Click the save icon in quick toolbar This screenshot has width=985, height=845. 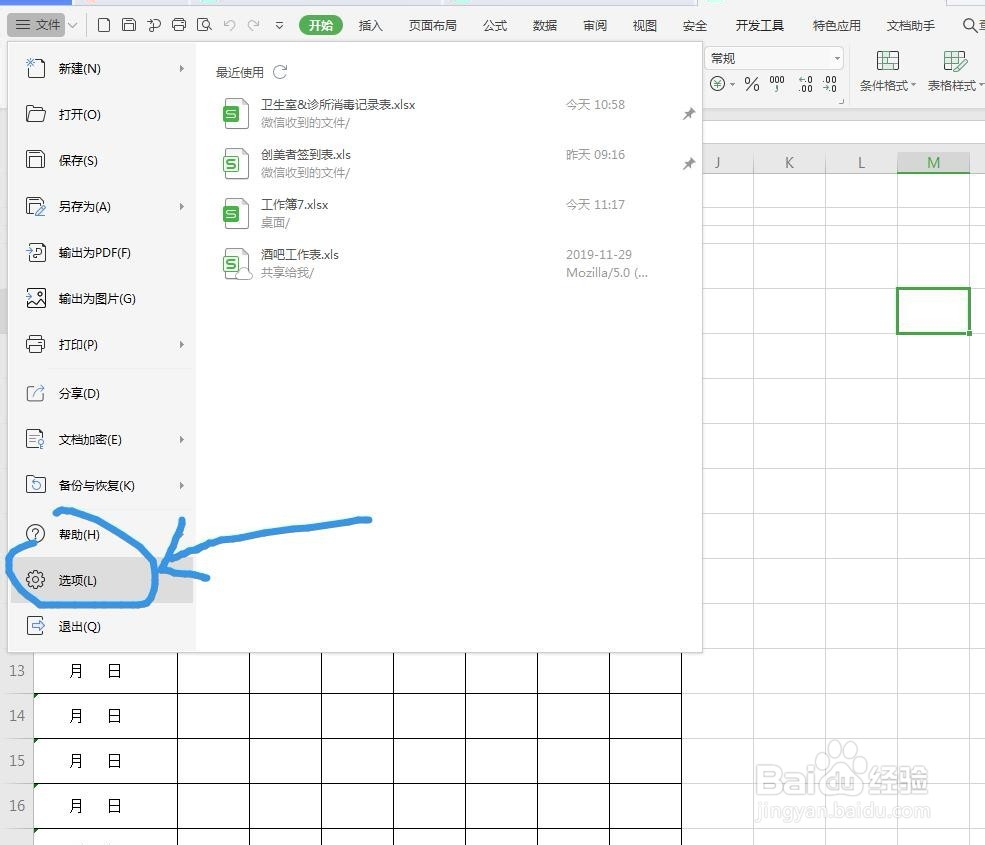[x=129, y=25]
